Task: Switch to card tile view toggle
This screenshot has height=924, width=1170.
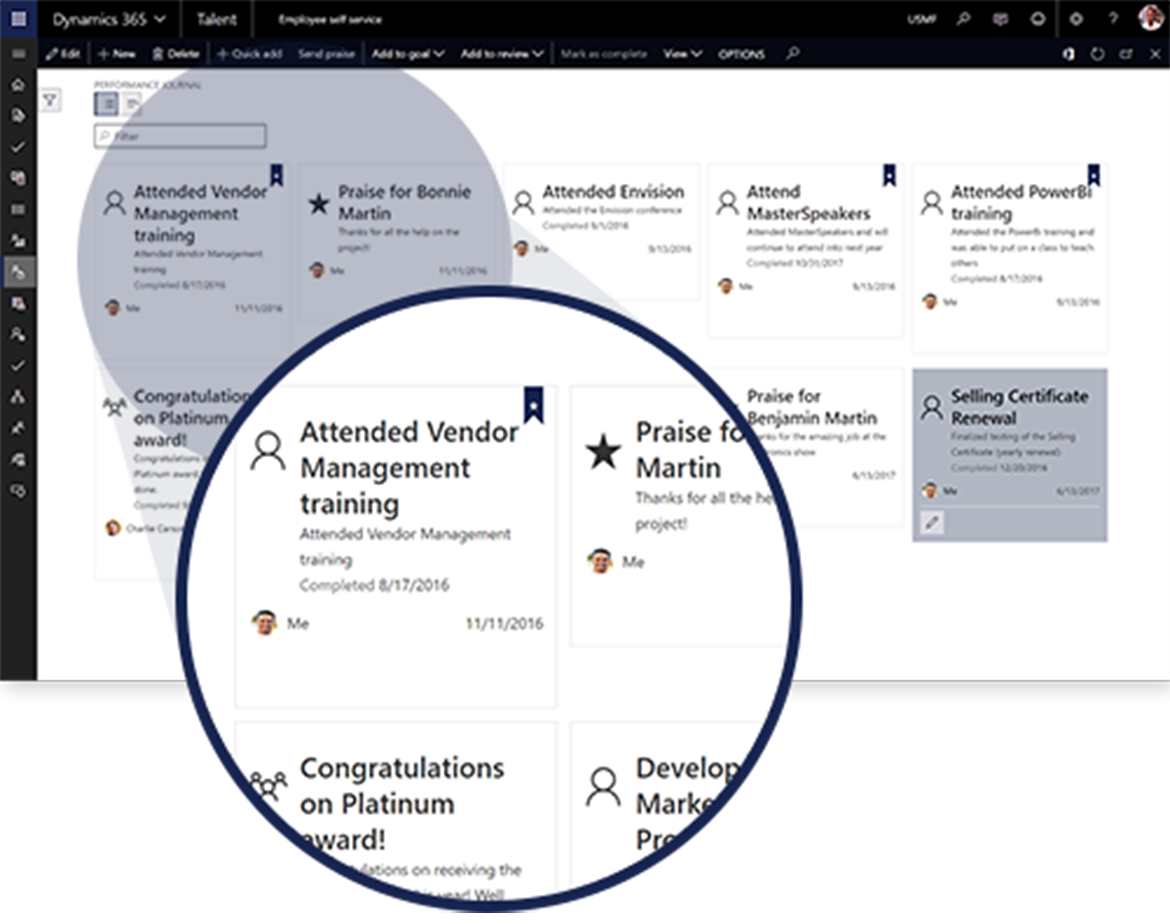Action: (x=106, y=103)
